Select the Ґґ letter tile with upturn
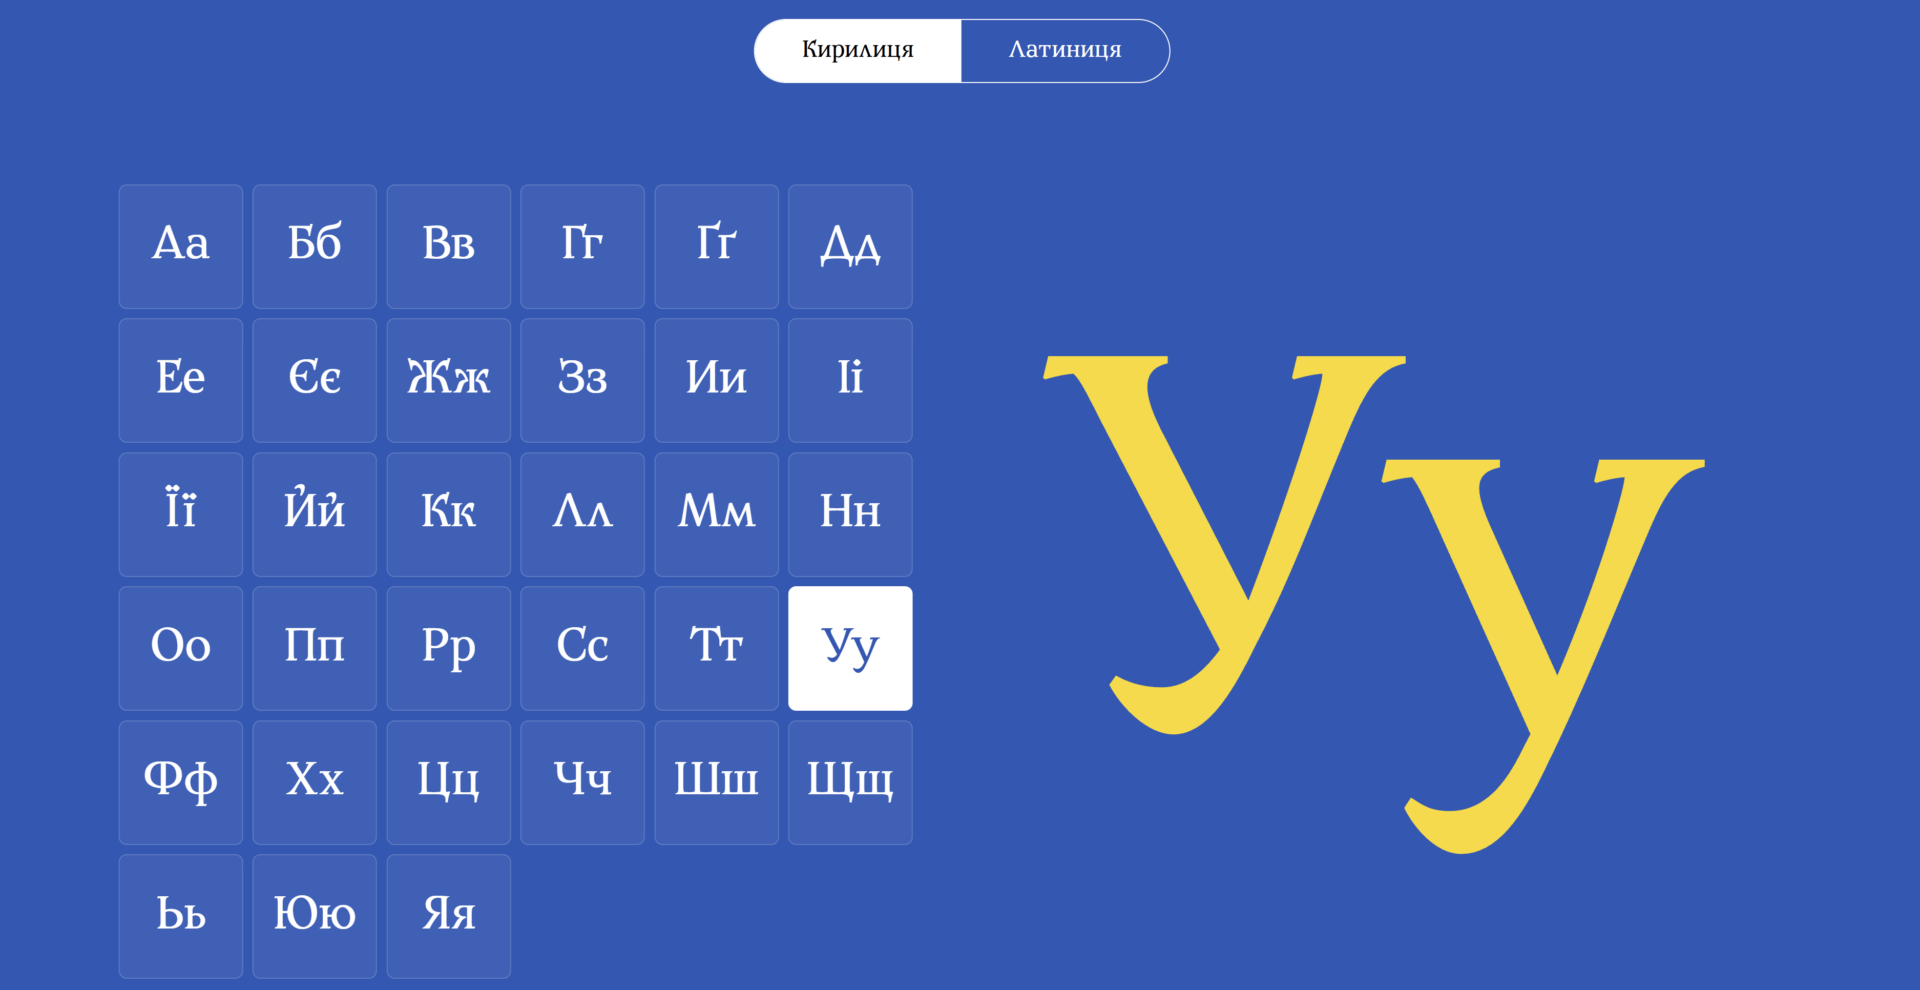Image resolution: width=1920 pixels, height=990 pixels. tap(717, 246)
